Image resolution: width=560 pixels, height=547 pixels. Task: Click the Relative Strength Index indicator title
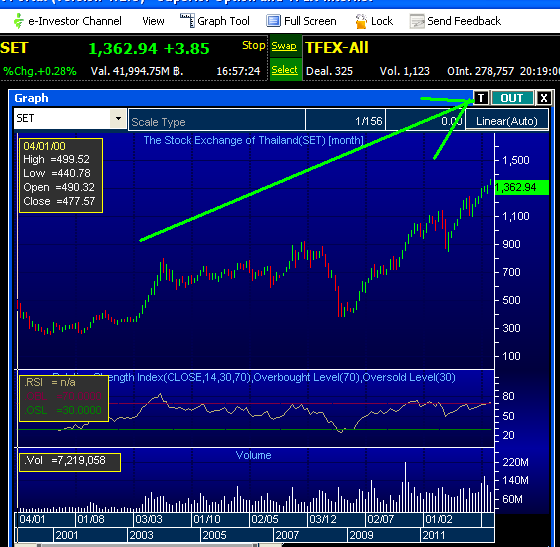254,377
